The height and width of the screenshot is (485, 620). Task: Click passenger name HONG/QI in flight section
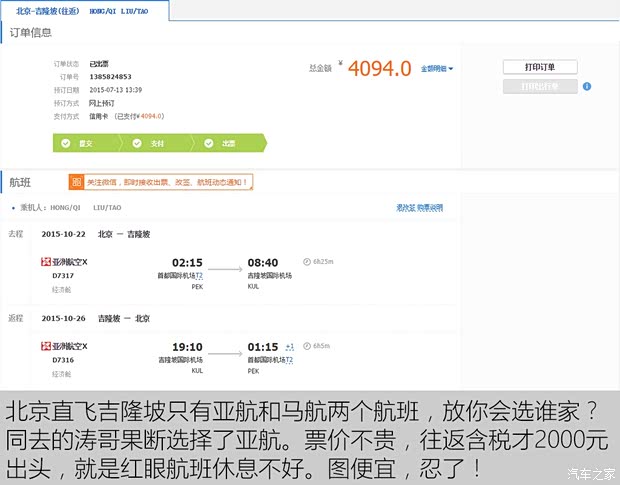[65, 208]
